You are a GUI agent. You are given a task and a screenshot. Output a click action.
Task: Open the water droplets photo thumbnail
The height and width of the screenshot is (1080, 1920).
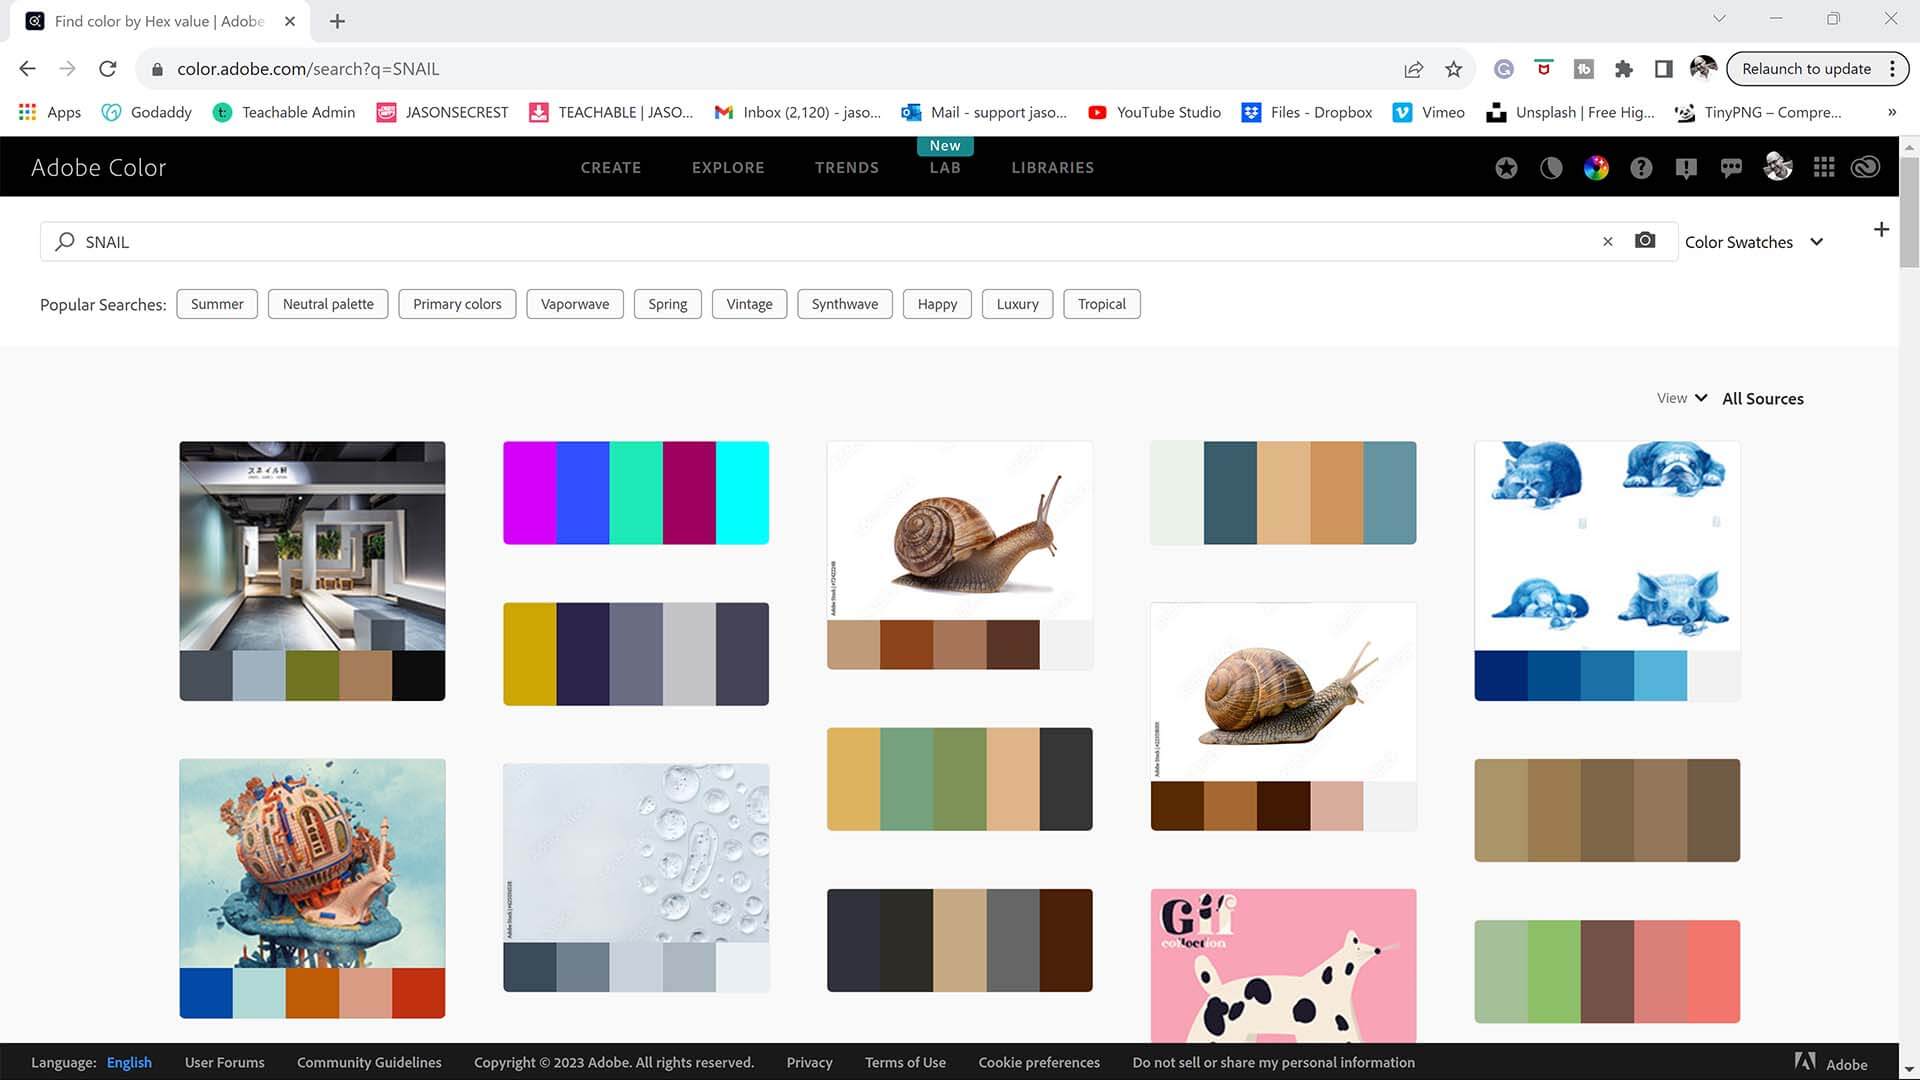(x=636, y=852)
